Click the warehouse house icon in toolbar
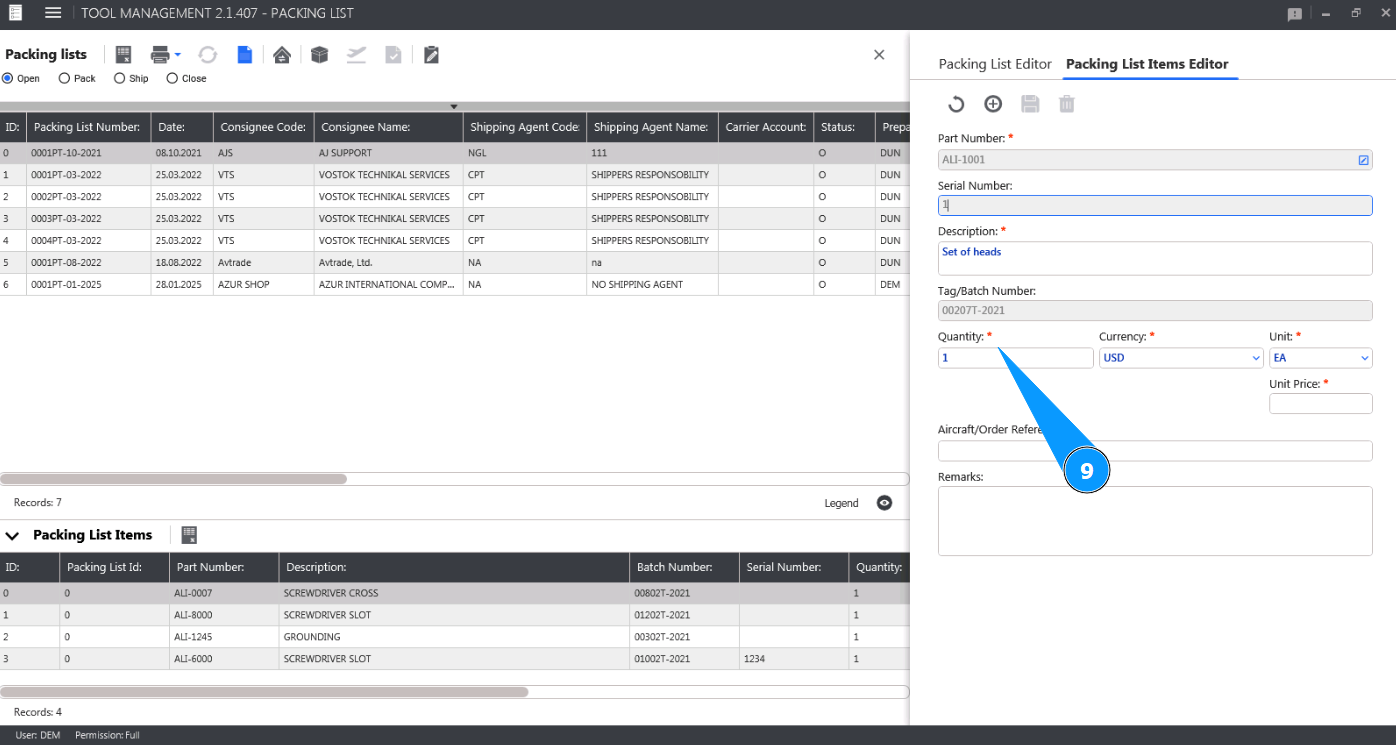Image resolution: width=1396 pixels, height=746 pixels. pyautogui.click(x=282, y=55)
